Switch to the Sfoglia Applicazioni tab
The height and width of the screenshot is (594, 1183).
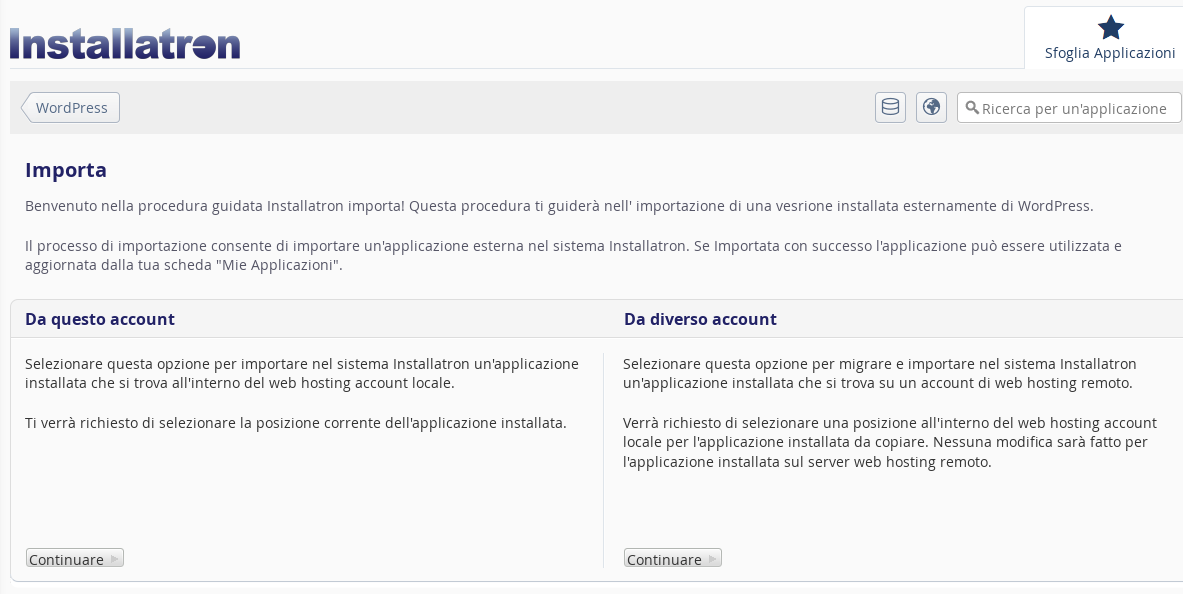(1109, 38)
